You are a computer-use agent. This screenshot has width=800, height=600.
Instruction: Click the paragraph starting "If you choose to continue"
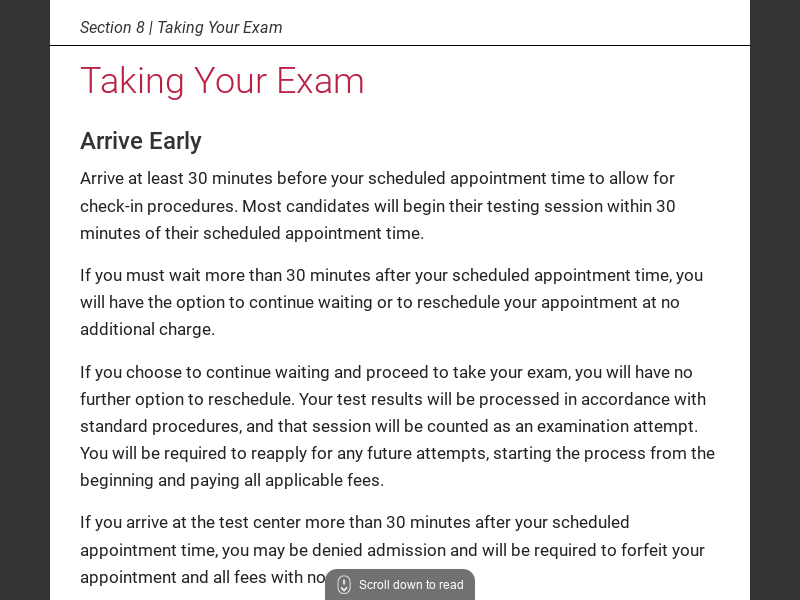397,426
